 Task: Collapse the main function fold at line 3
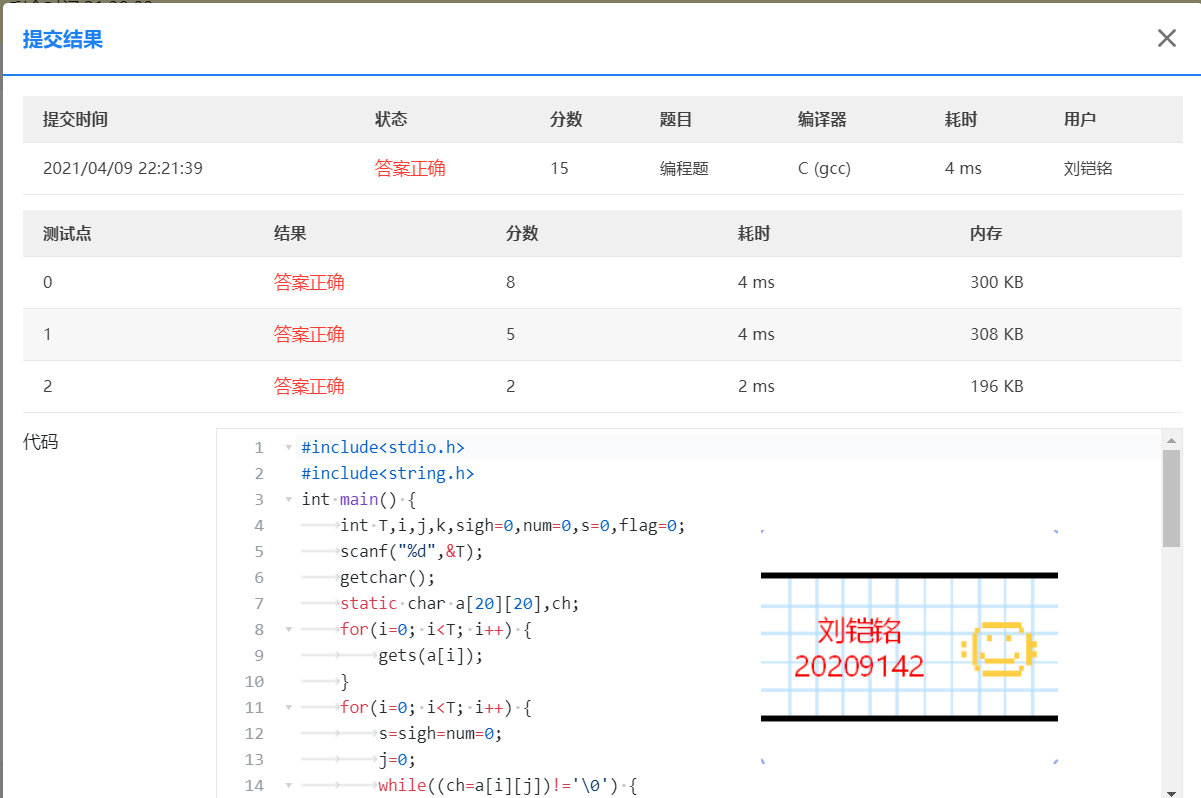click(x=289, y=500)
